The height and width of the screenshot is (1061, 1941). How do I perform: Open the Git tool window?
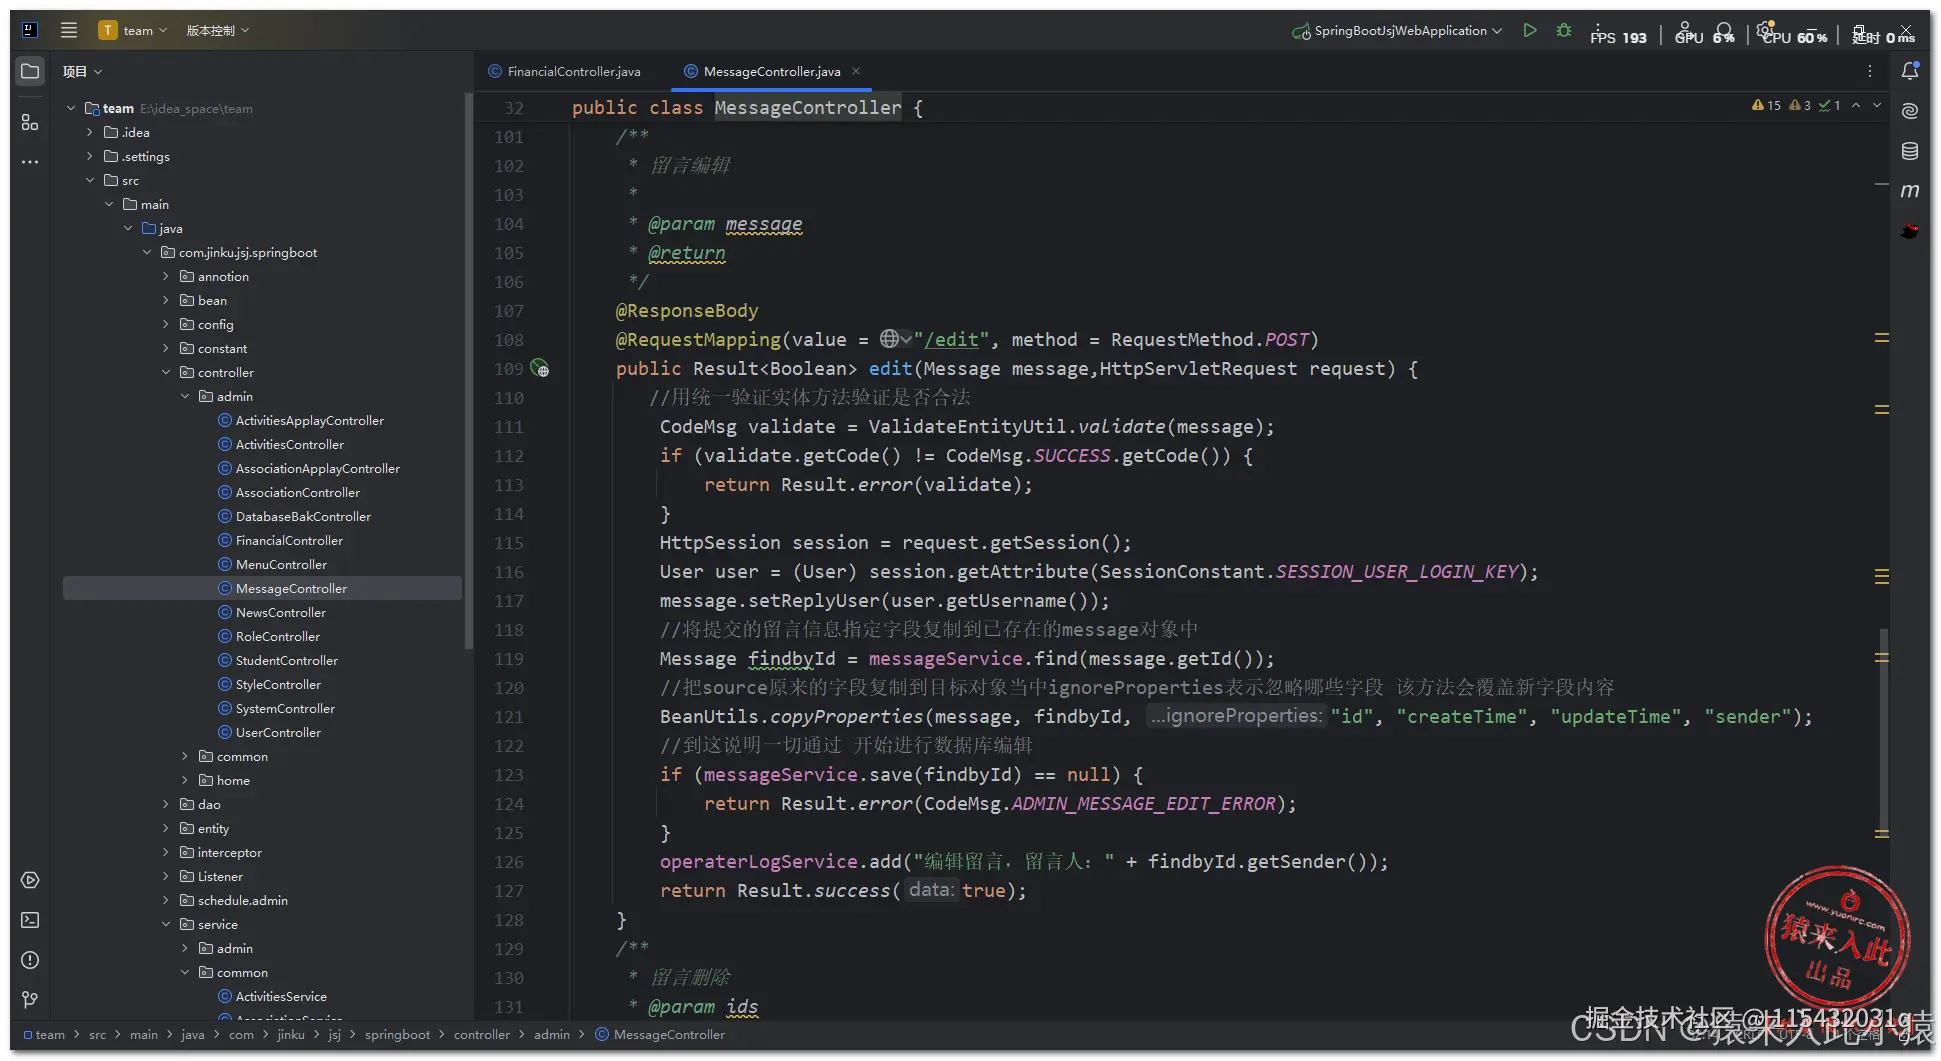[30, 1000]
